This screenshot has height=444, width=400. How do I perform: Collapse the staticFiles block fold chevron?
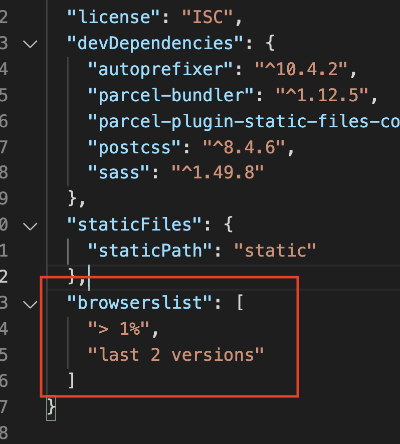pos(30,226)
